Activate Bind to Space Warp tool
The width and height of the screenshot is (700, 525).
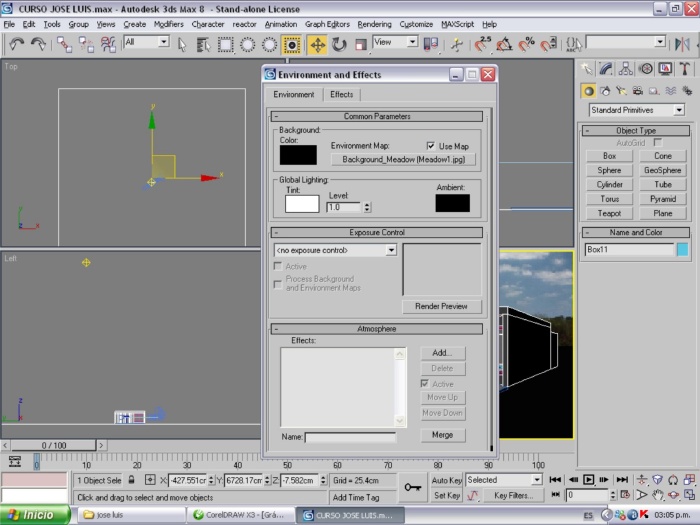(x=108, y=44)
